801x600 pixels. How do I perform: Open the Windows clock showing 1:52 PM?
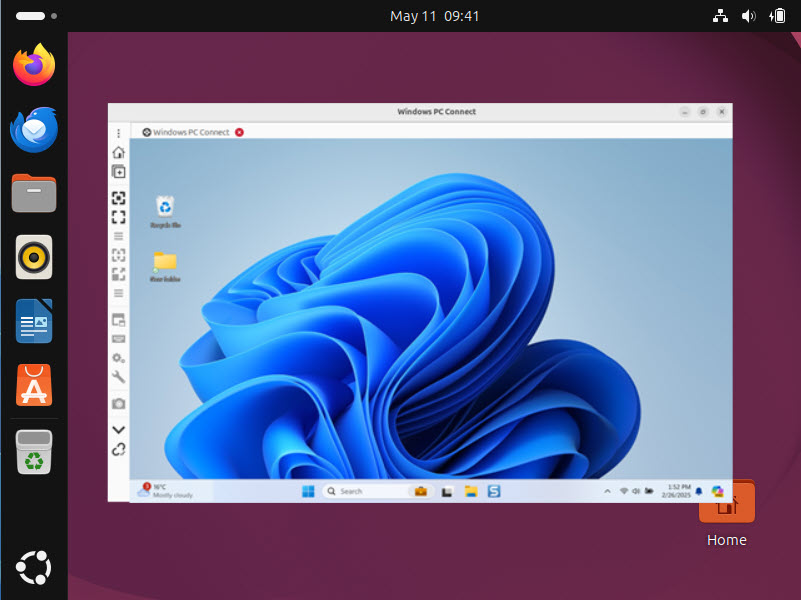(x=676, y=491)
